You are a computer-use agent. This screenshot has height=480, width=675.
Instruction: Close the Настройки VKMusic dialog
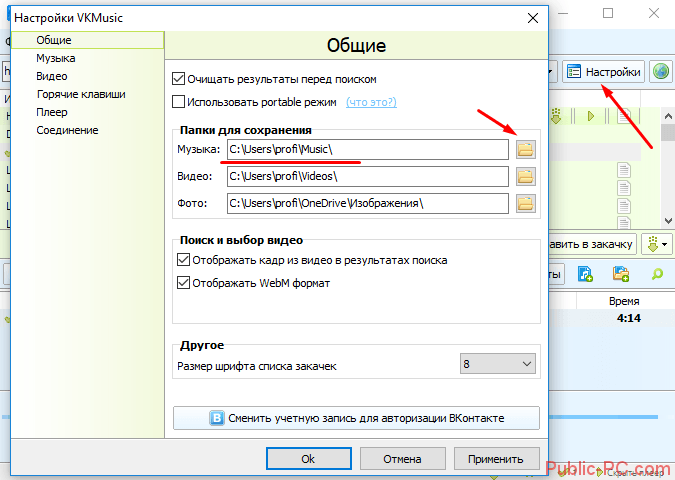pyautogui.click(x=533, y=18)
